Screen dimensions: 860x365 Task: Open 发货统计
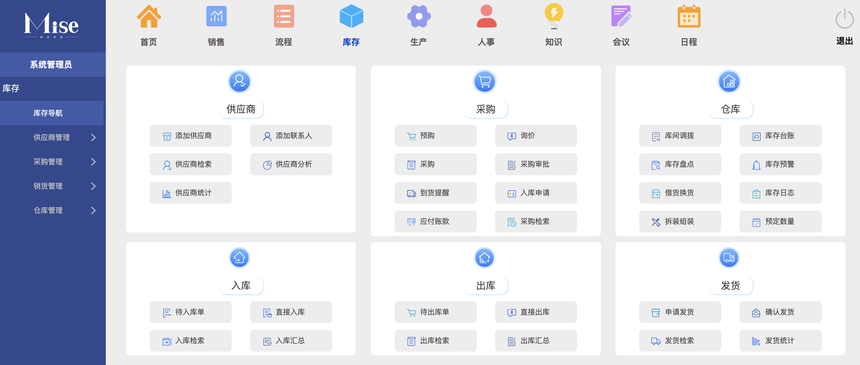(780, 341)
